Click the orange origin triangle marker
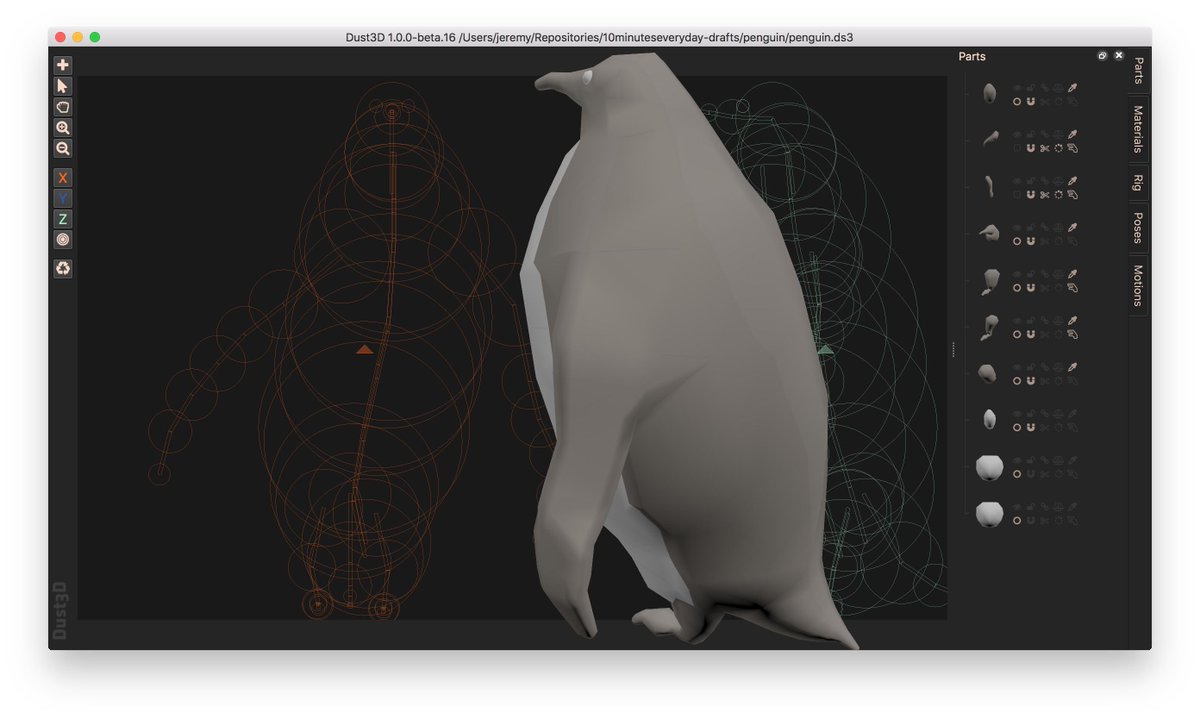 point(365,349)
